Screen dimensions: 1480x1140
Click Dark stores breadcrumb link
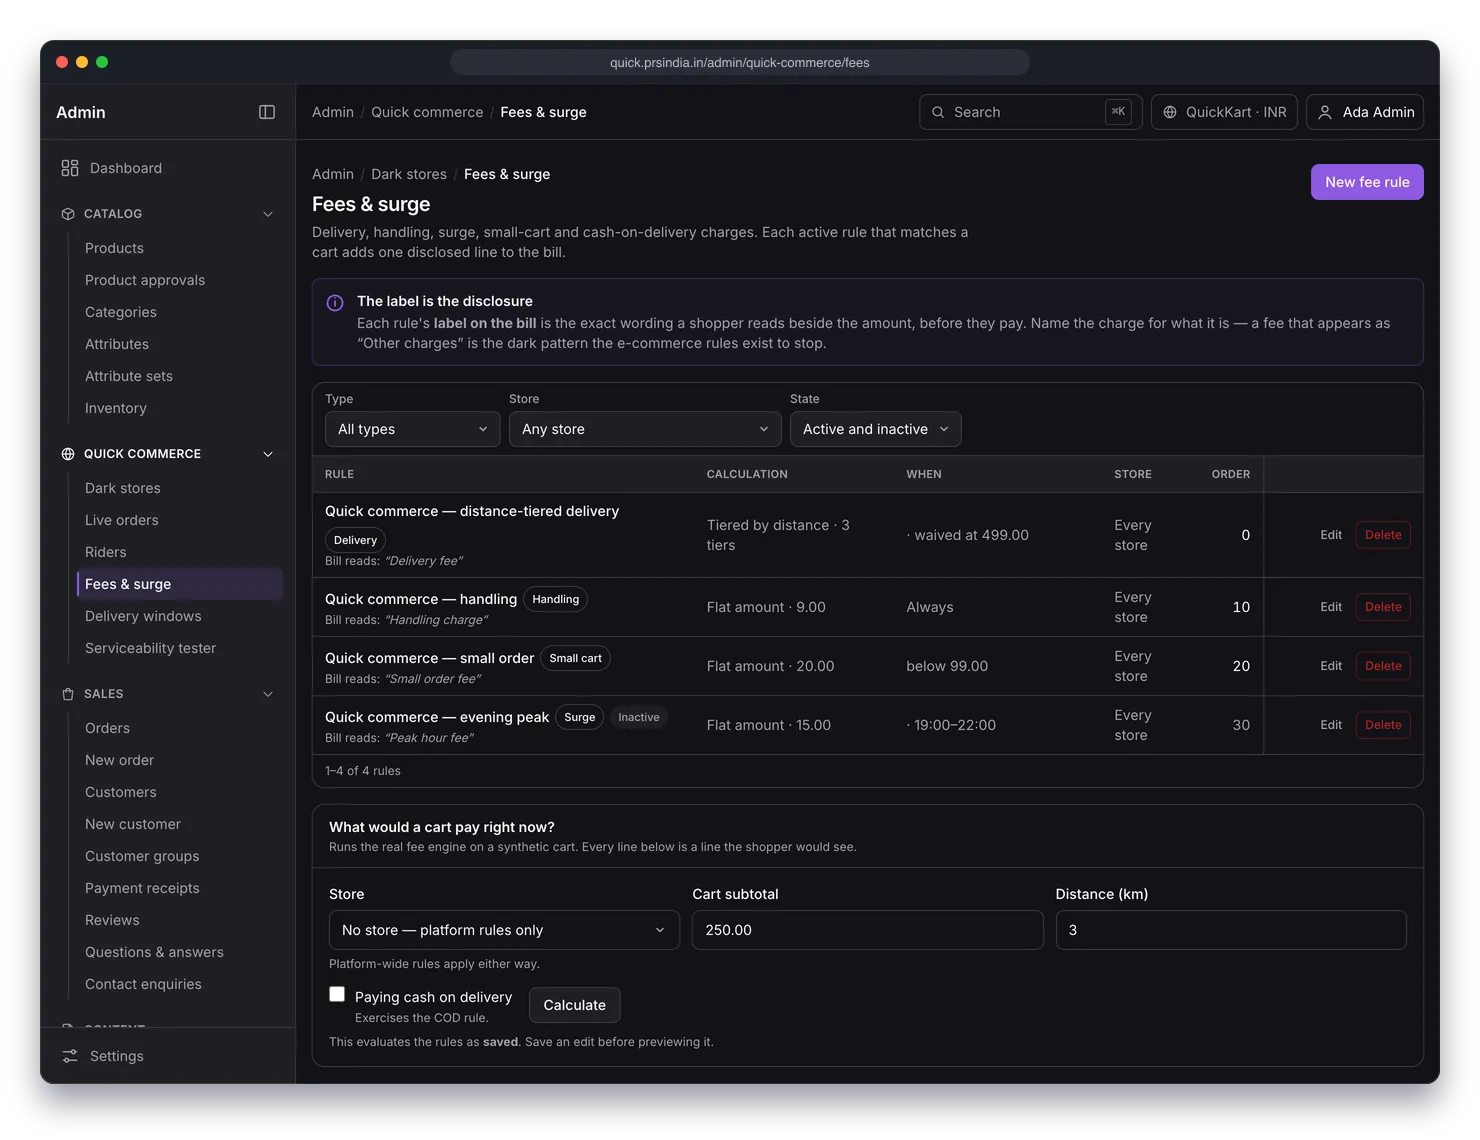coord(409,174)
